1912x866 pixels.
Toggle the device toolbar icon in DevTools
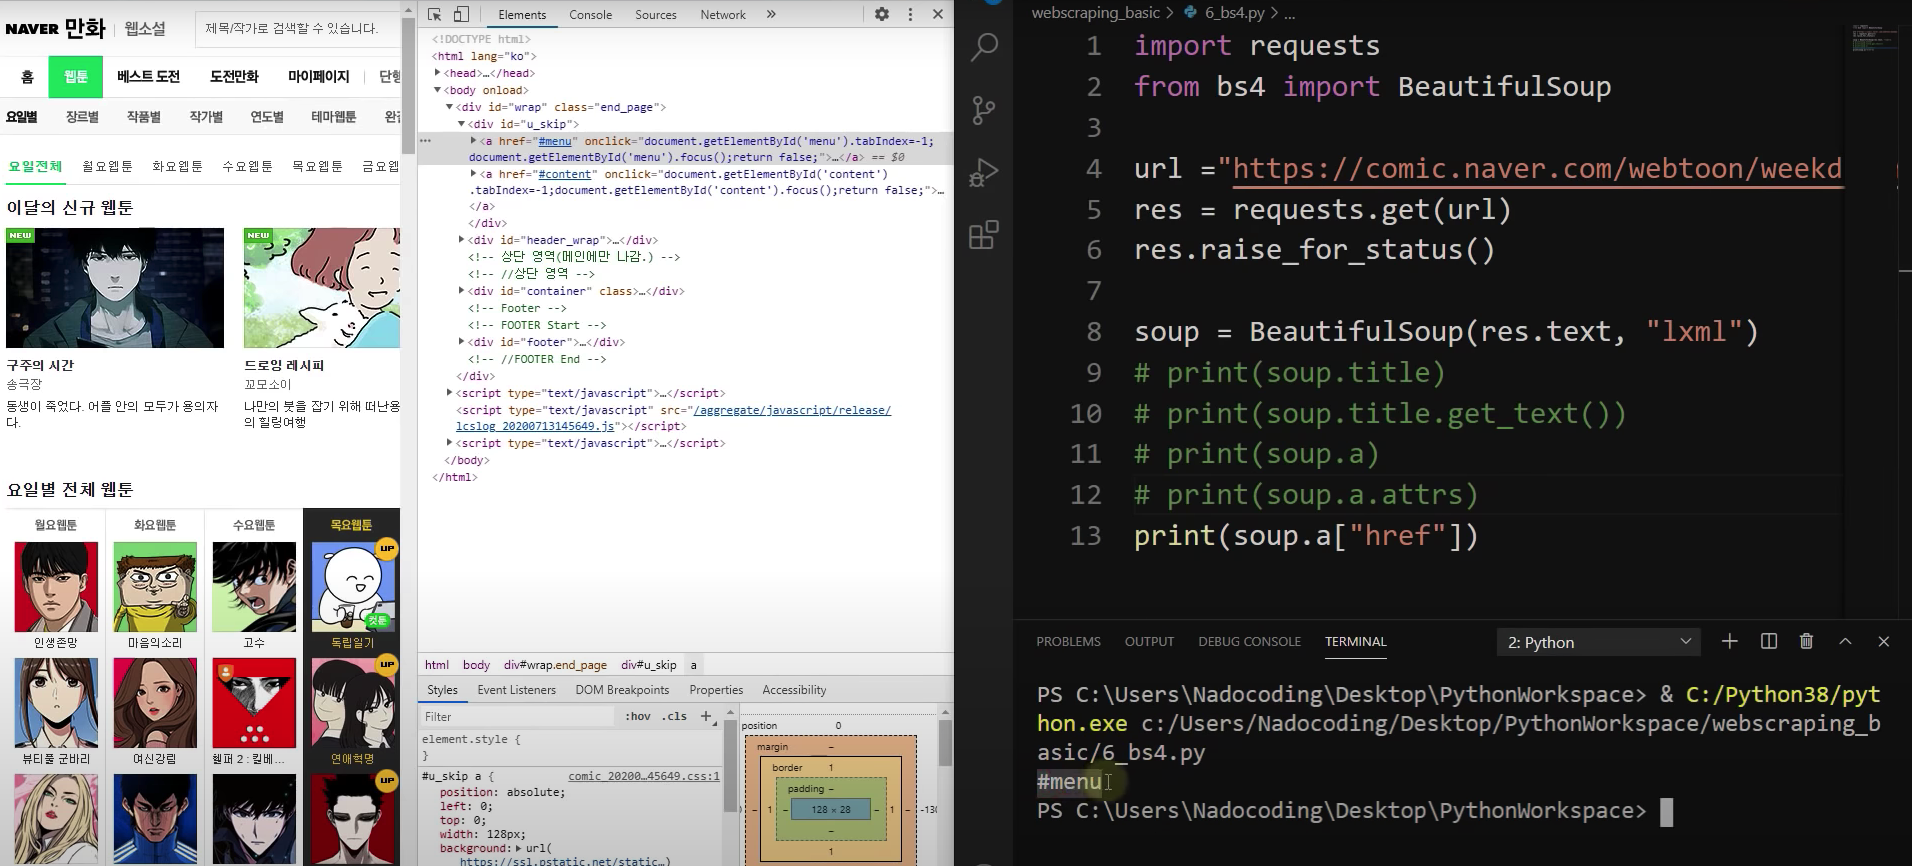(461, 14)
